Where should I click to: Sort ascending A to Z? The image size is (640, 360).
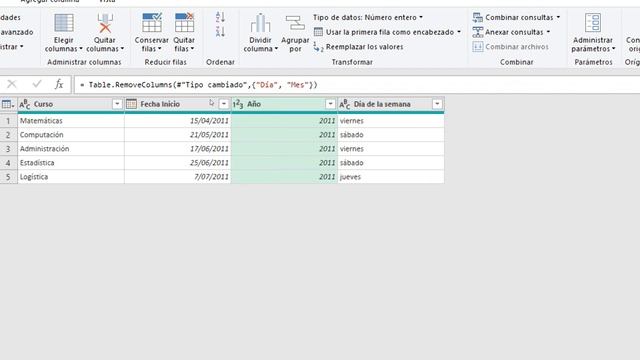coord(220,18)
